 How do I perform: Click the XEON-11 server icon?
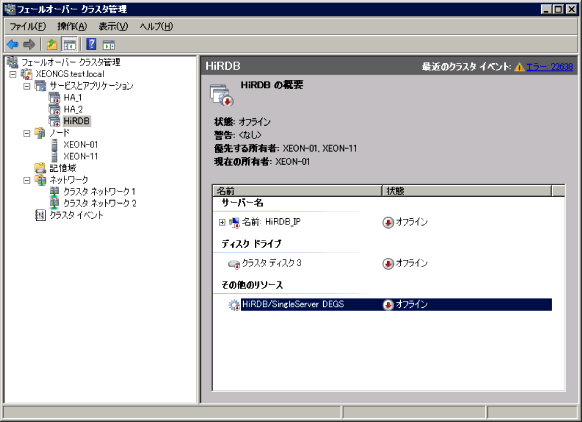(54, 156)
